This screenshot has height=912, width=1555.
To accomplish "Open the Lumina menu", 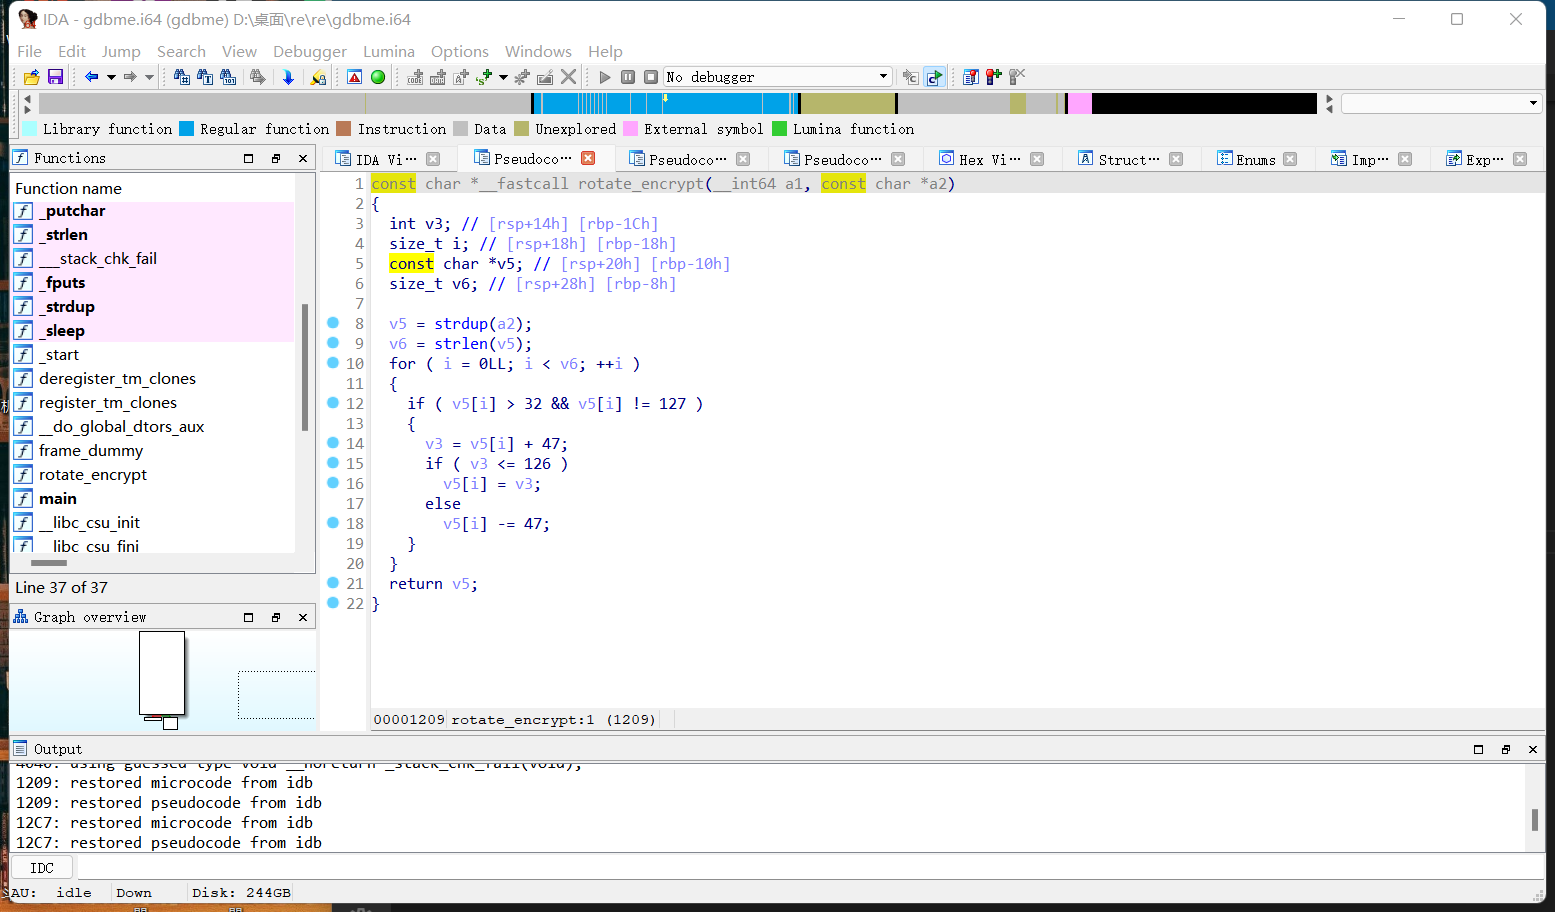I will click(x=389, y=51).
